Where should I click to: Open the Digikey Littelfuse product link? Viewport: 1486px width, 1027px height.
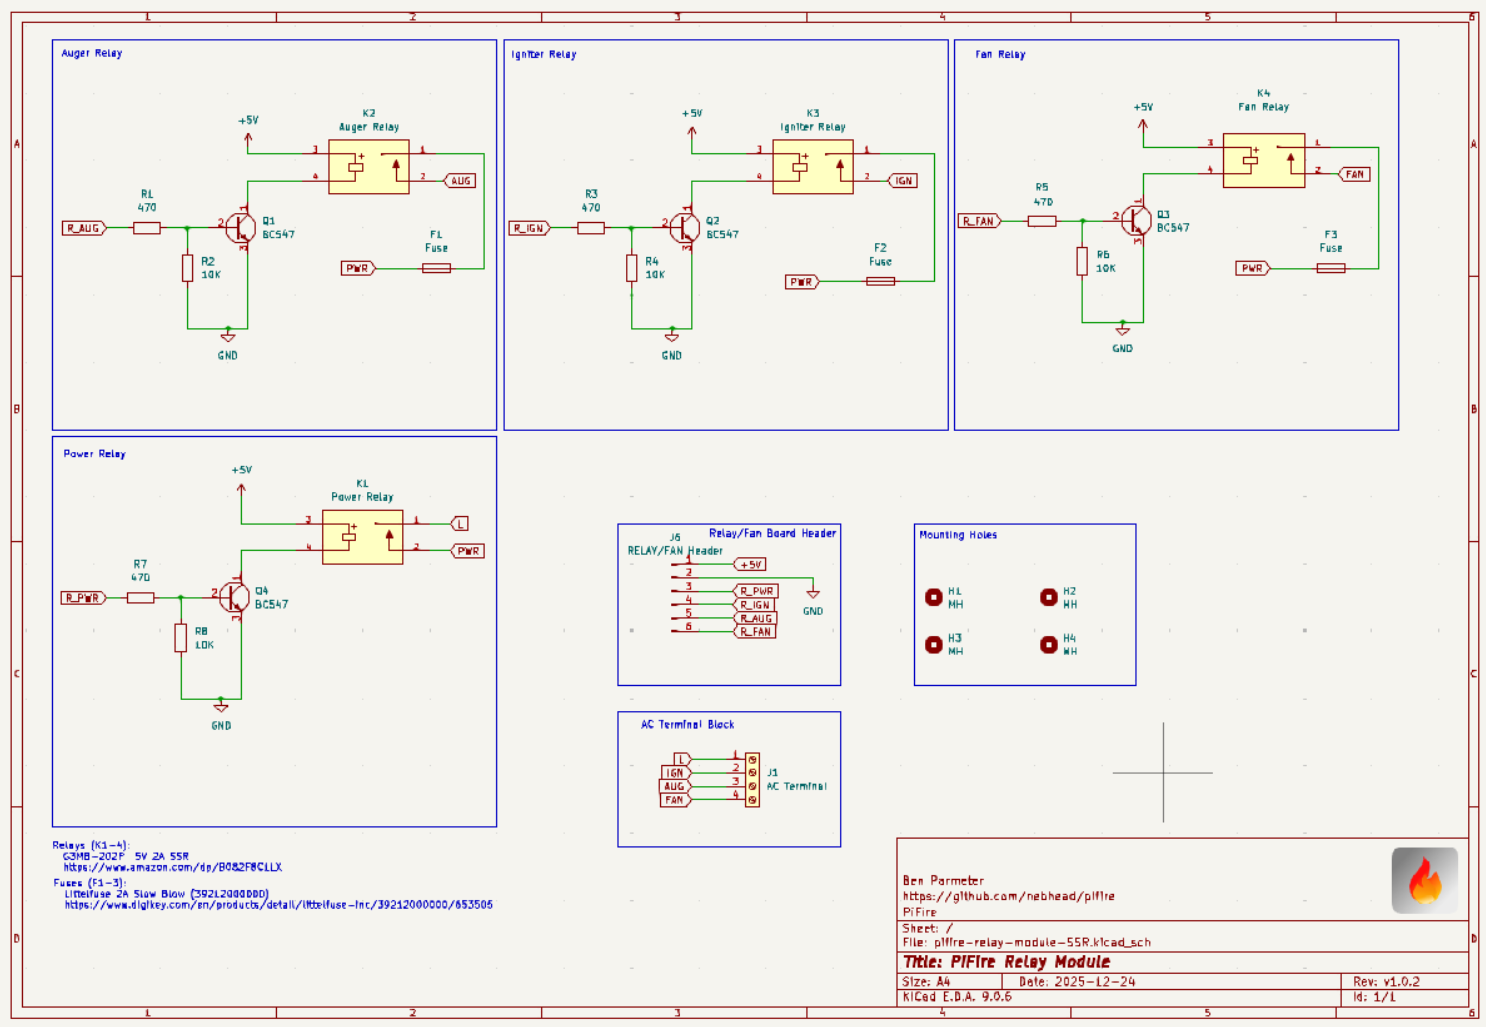[279, 905]
